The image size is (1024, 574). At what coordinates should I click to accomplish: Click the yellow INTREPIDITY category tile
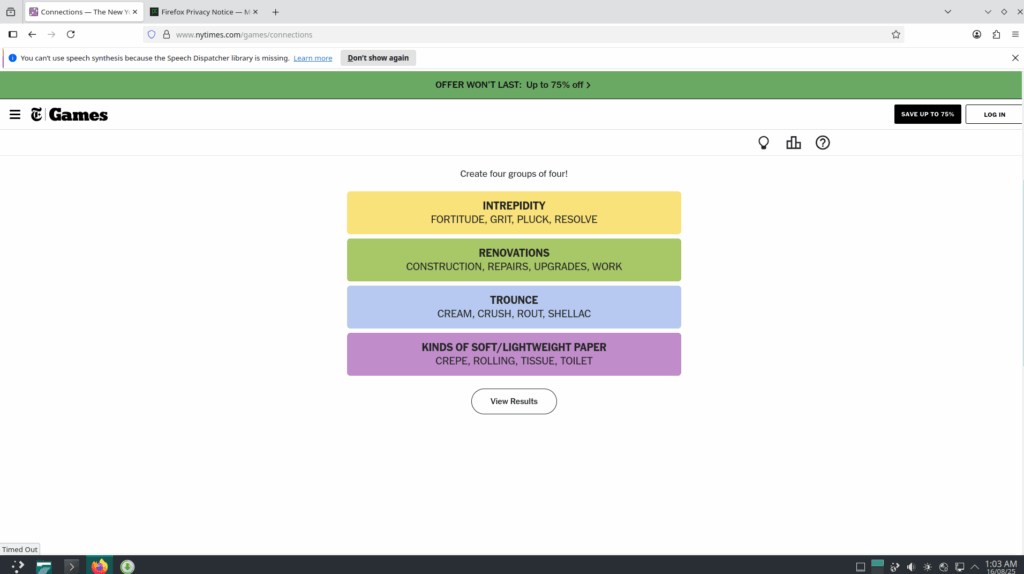click(x=514, y=212)
